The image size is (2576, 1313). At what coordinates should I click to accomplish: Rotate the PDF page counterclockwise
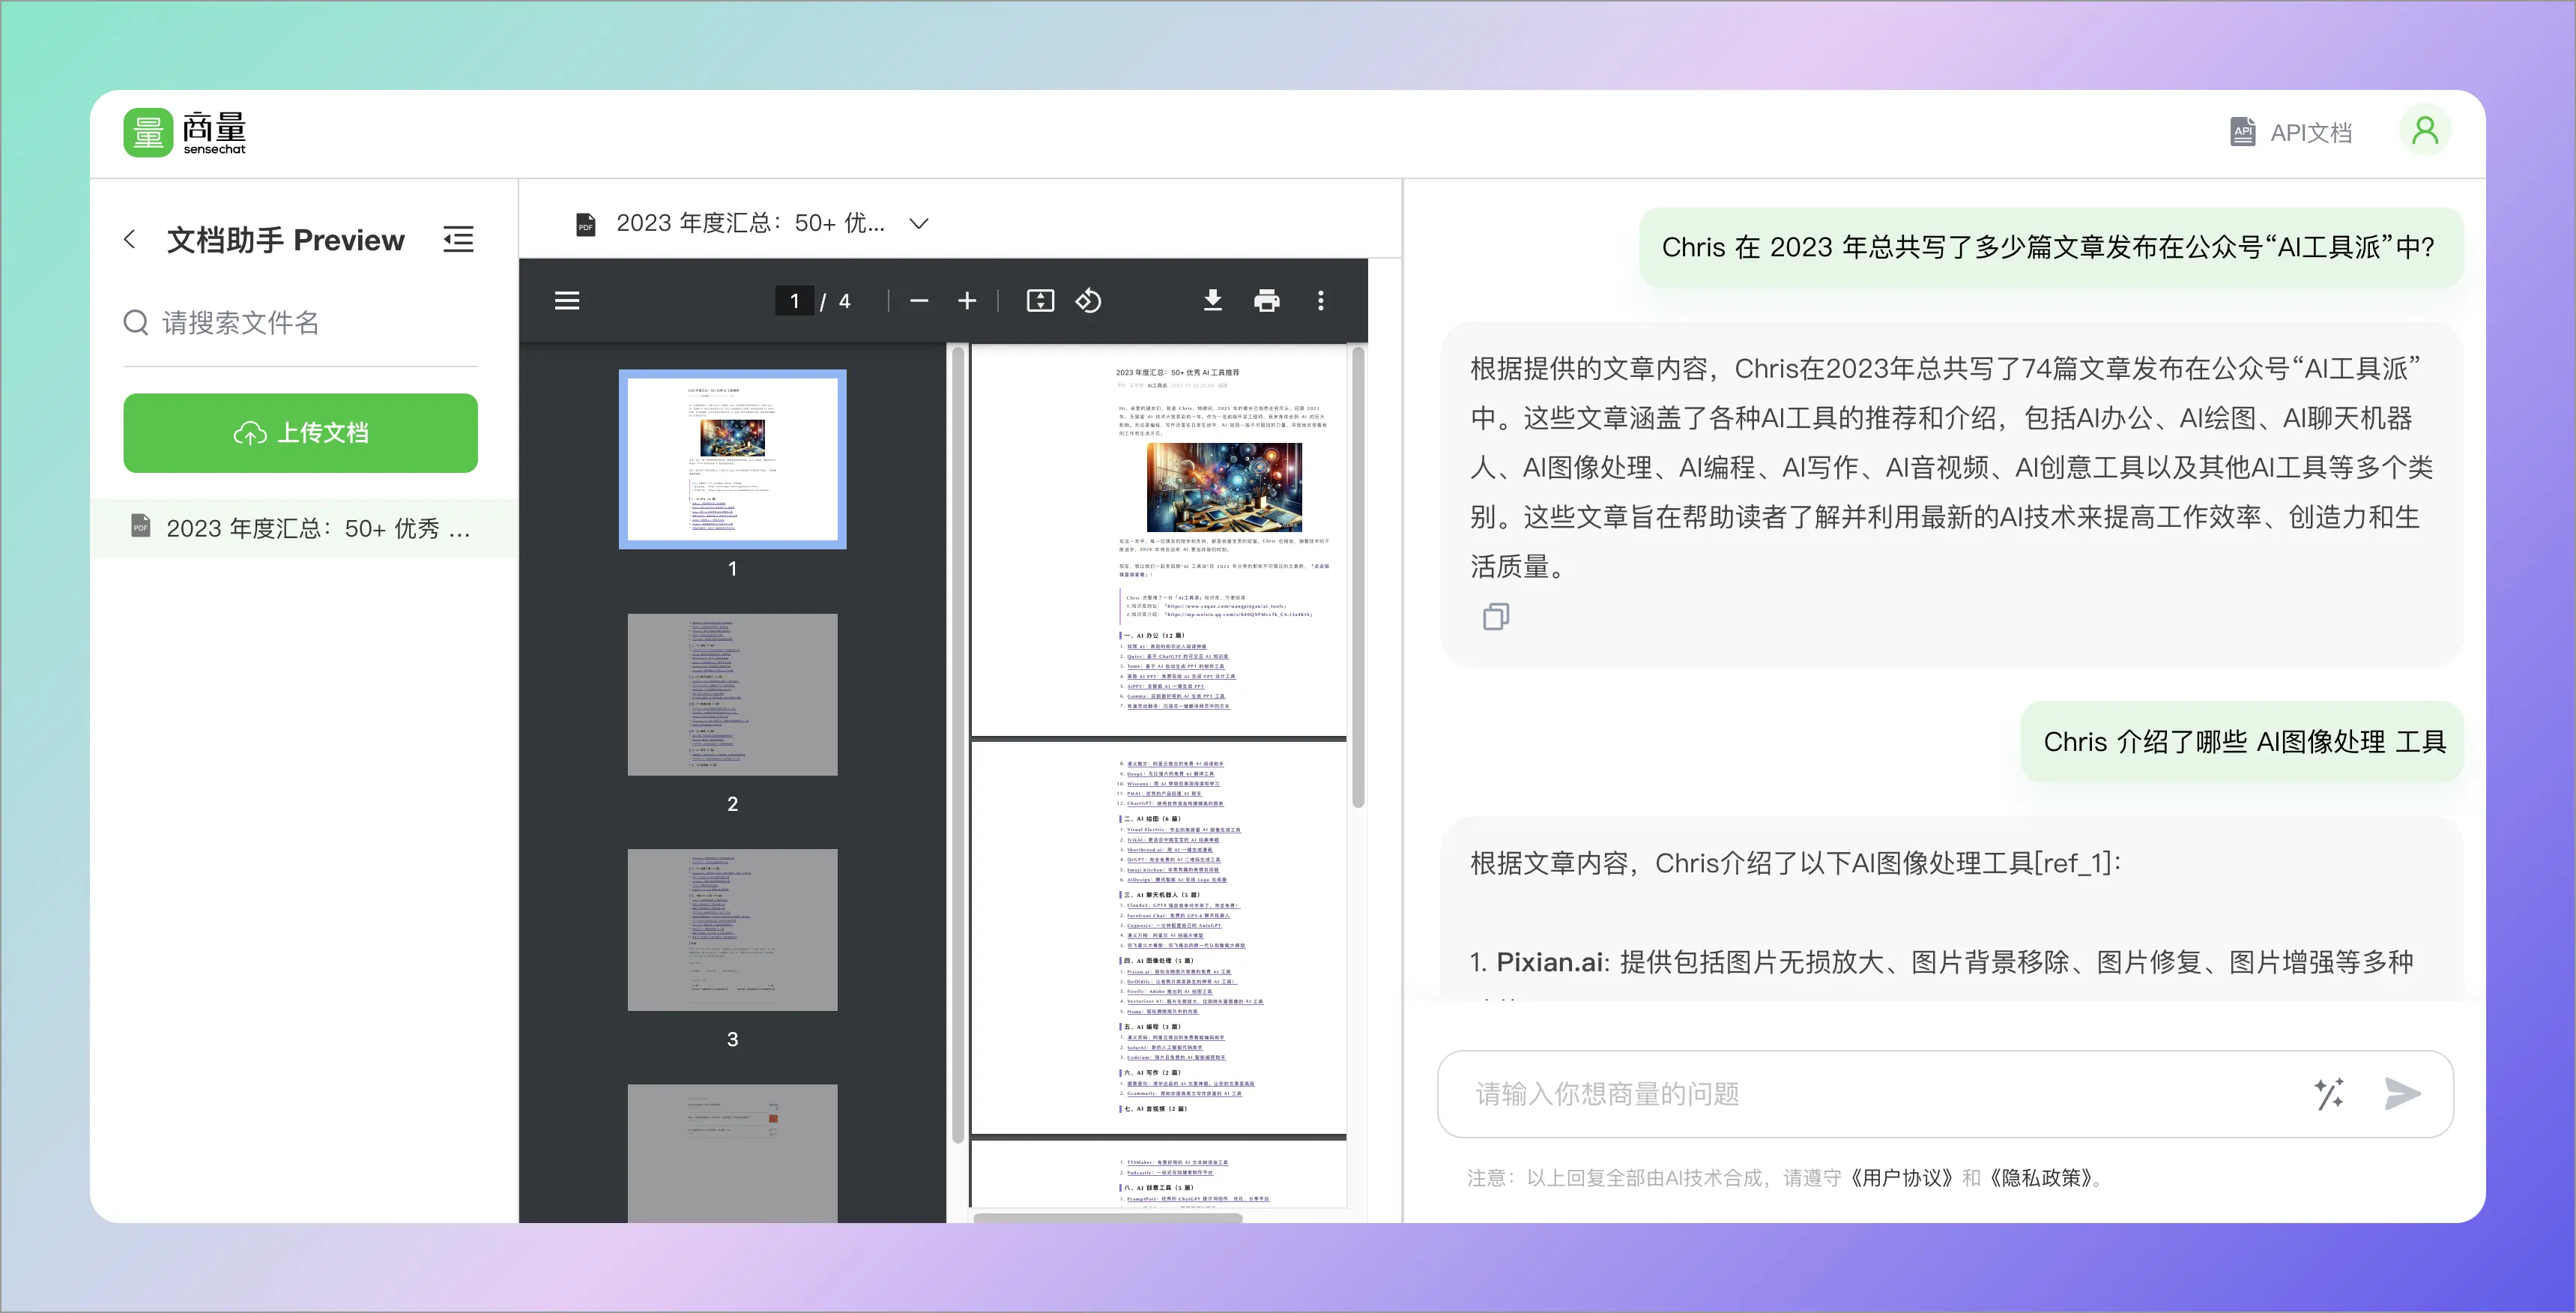(x=1088, y=300)
